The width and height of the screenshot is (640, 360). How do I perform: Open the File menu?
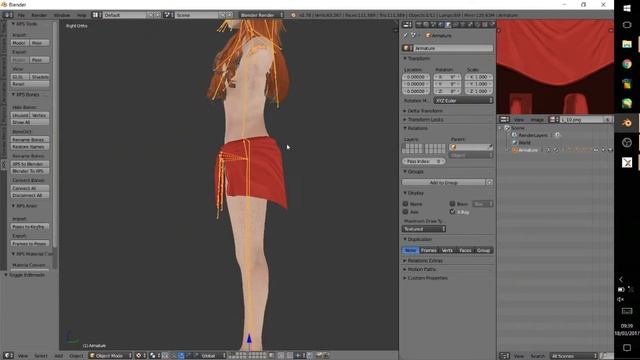(x=21, y=15)
